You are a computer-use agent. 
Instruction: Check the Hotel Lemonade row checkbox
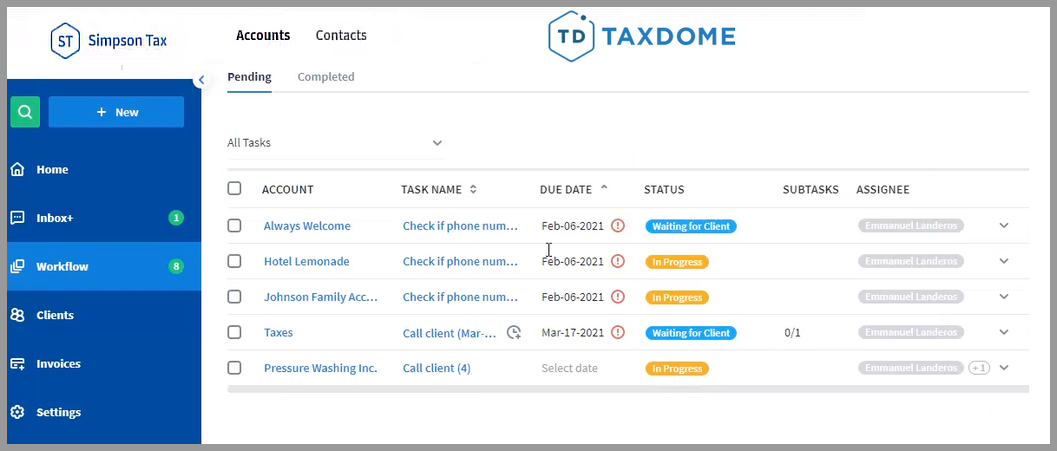pyautogui.click(x=234, y=261)
